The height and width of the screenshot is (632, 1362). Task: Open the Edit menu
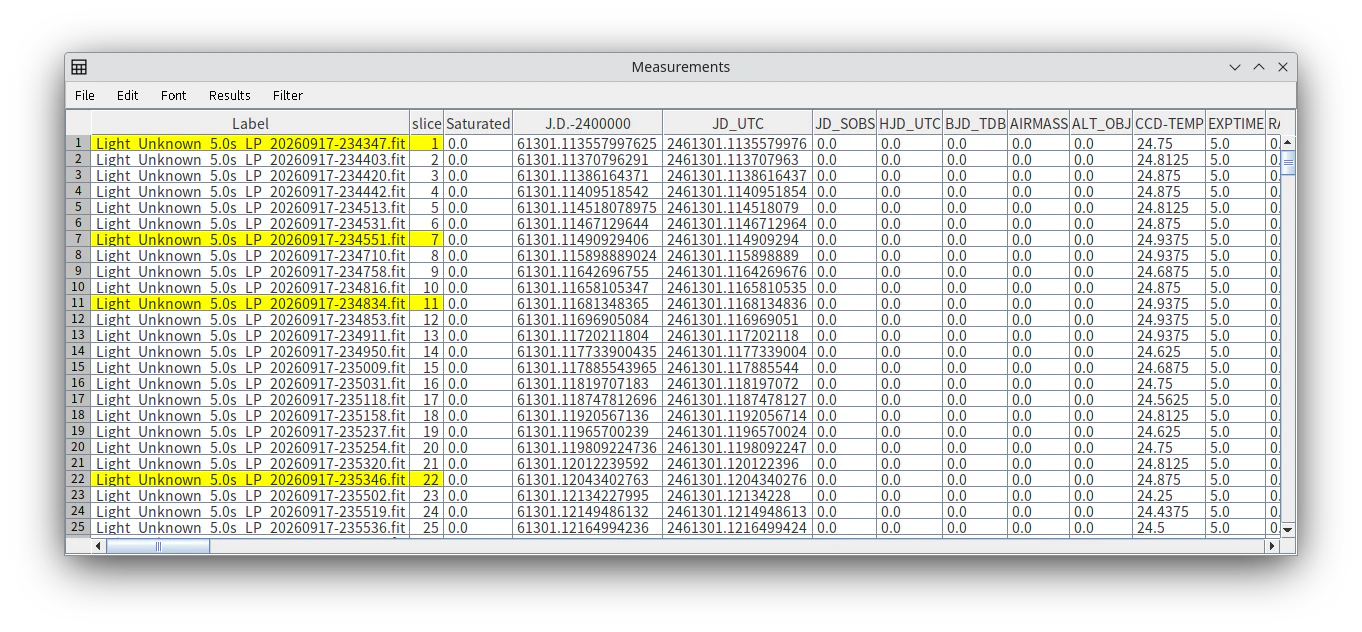pyautogui.click(x=127, y=95)
